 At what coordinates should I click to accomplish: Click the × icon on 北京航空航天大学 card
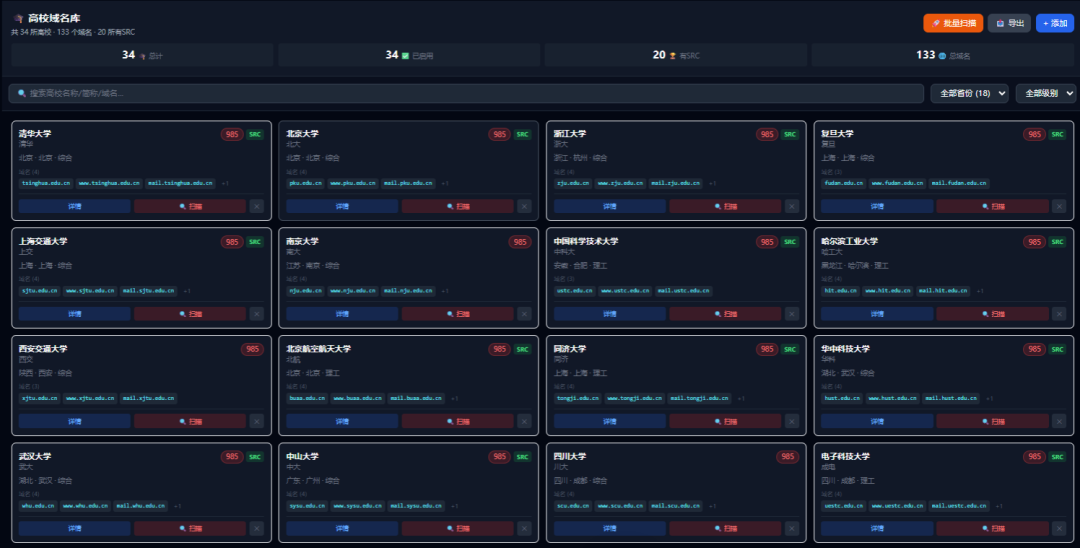524,421
